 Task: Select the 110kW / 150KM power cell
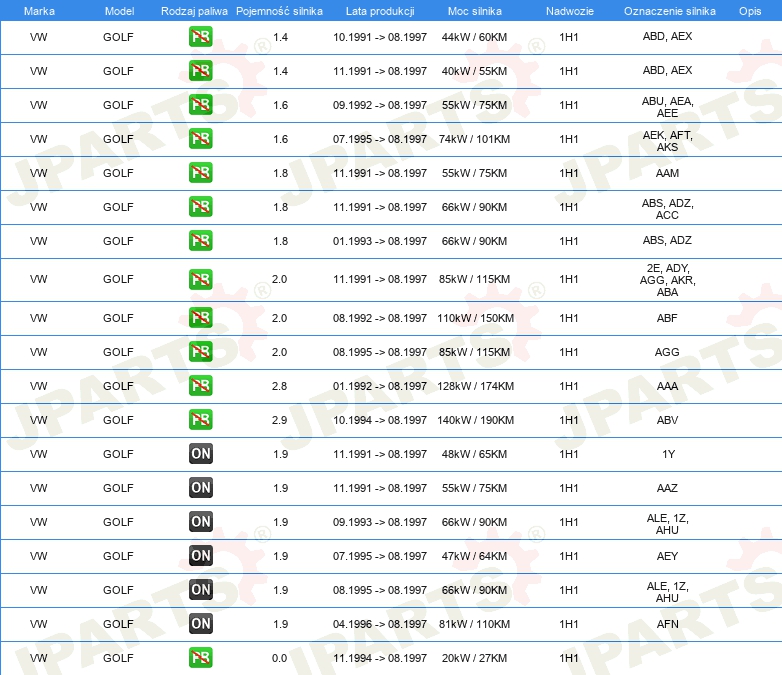(475, 318)
